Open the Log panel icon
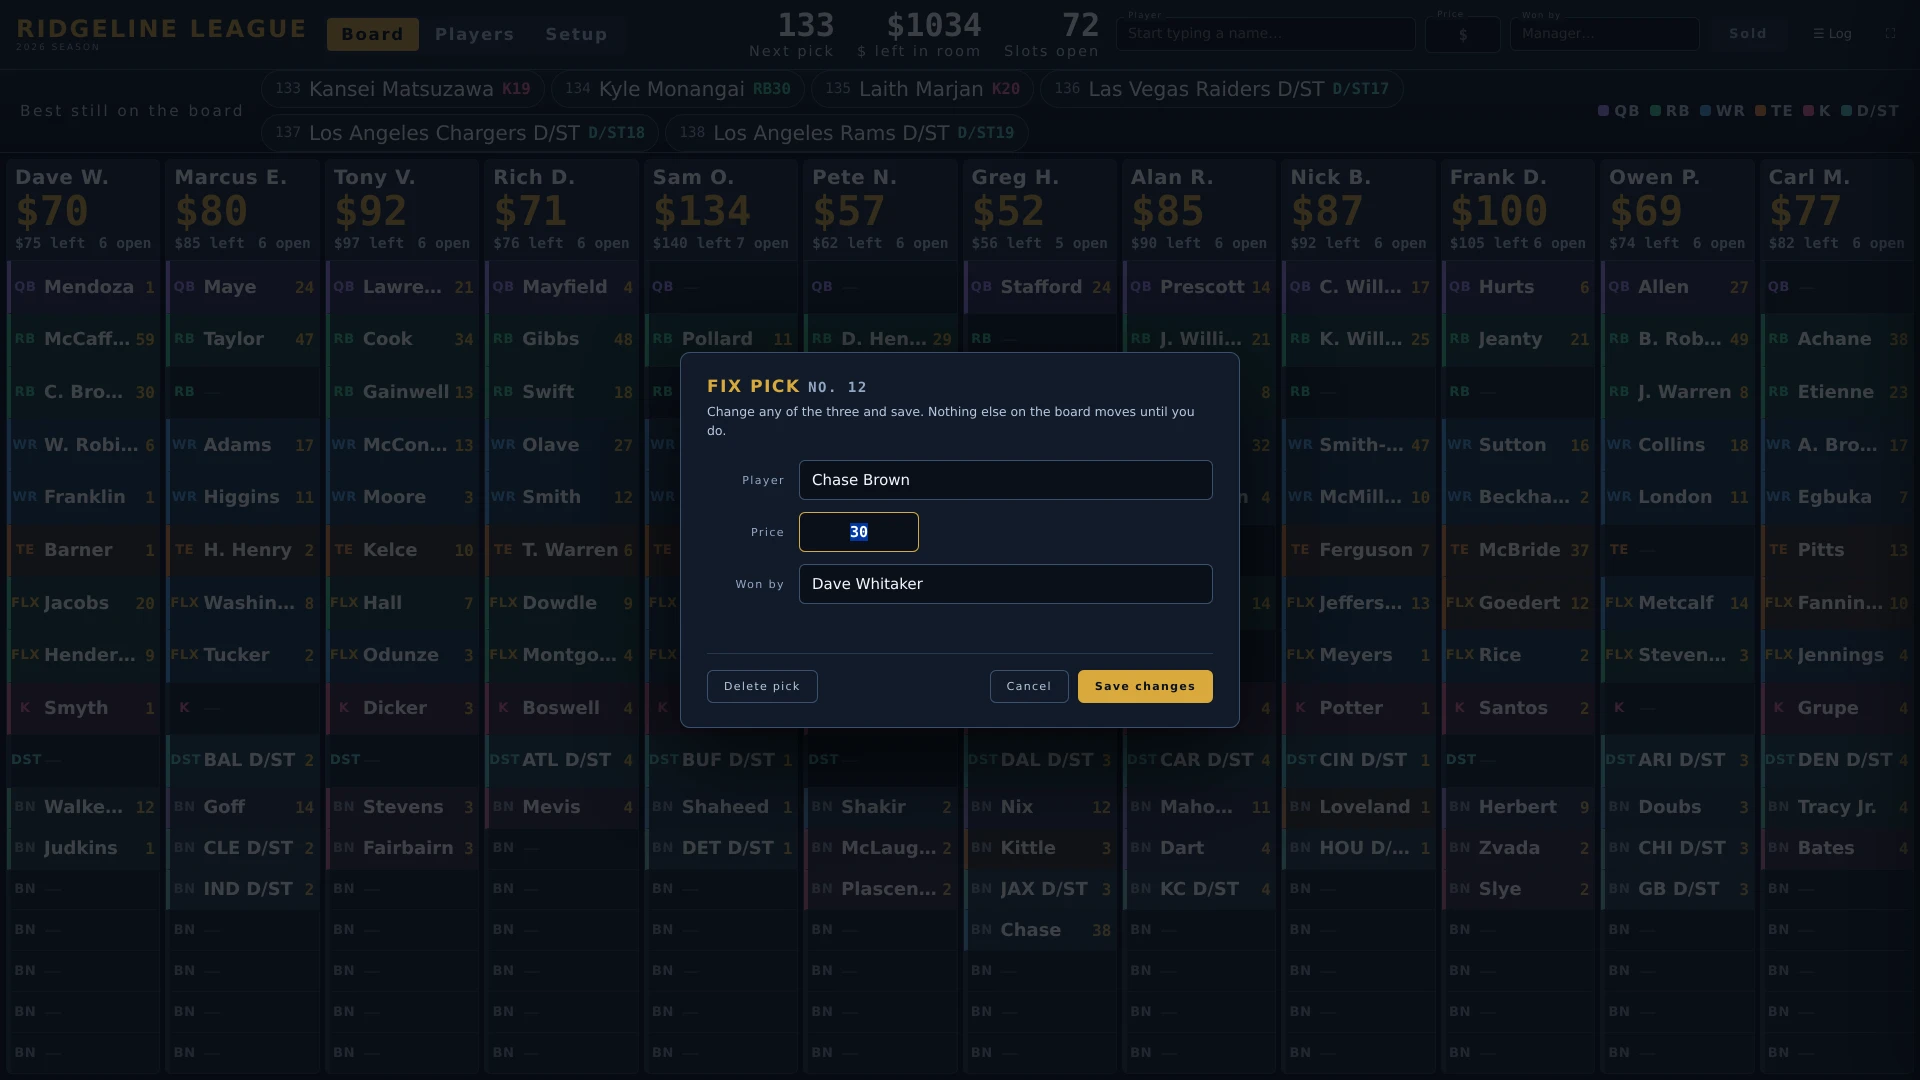The image size is (1920, 1080). [1832, 34]
